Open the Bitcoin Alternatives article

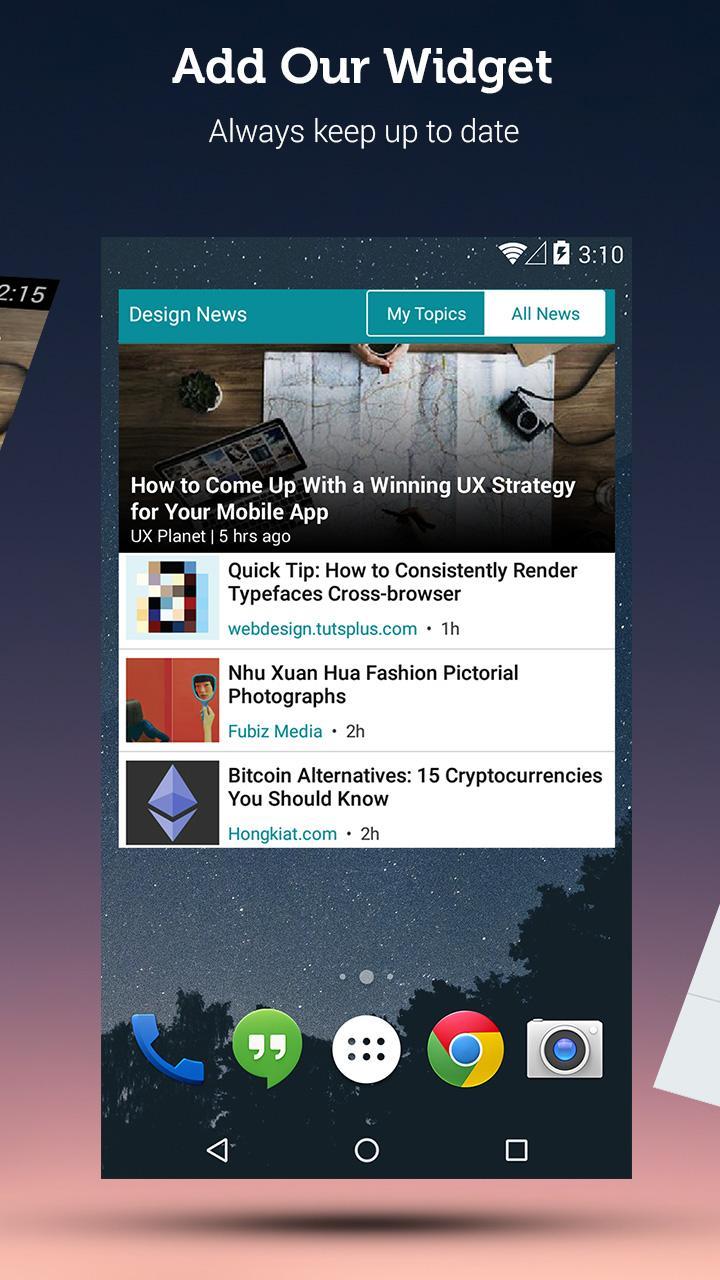tap(367, 801)
